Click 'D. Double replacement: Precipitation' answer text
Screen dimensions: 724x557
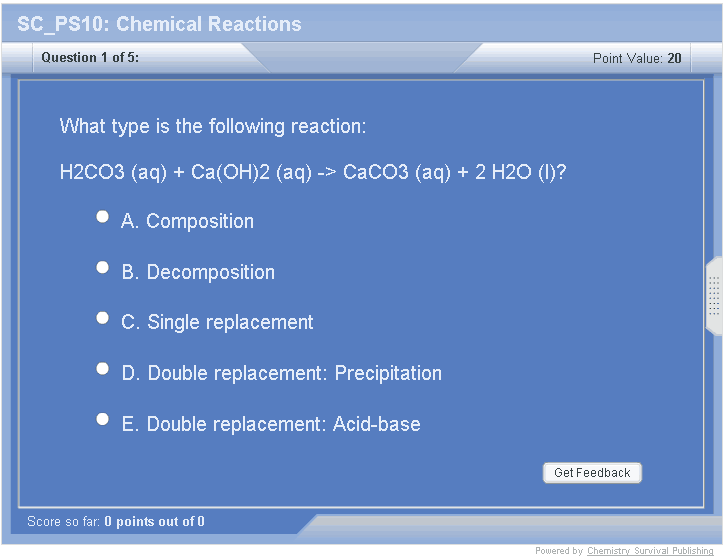pos(281,374)
